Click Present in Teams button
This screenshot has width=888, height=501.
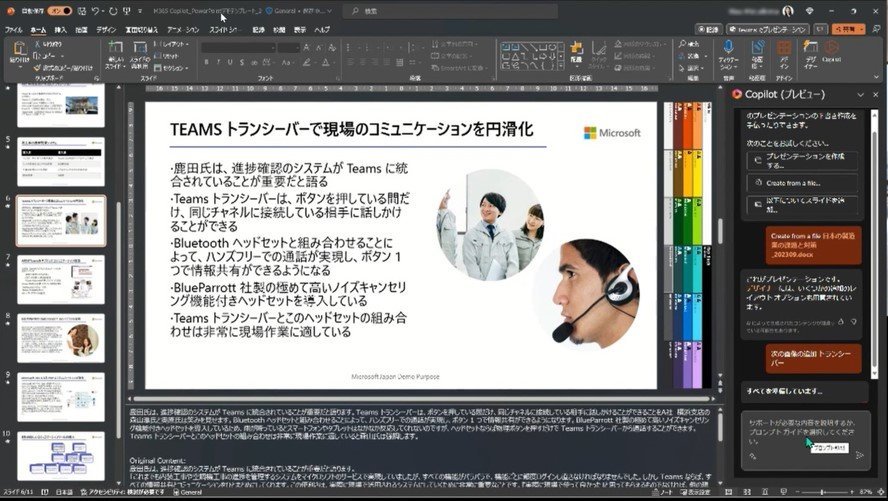point(768,29)
